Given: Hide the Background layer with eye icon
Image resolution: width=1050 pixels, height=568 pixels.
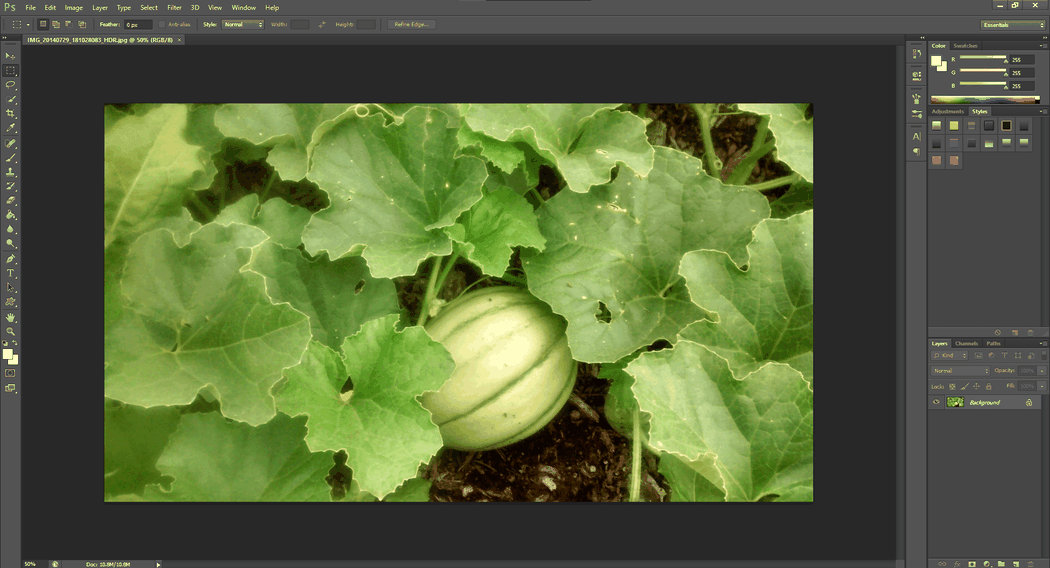Looking at the screenshot, I should pyautogui.click(x=936, y=402).
